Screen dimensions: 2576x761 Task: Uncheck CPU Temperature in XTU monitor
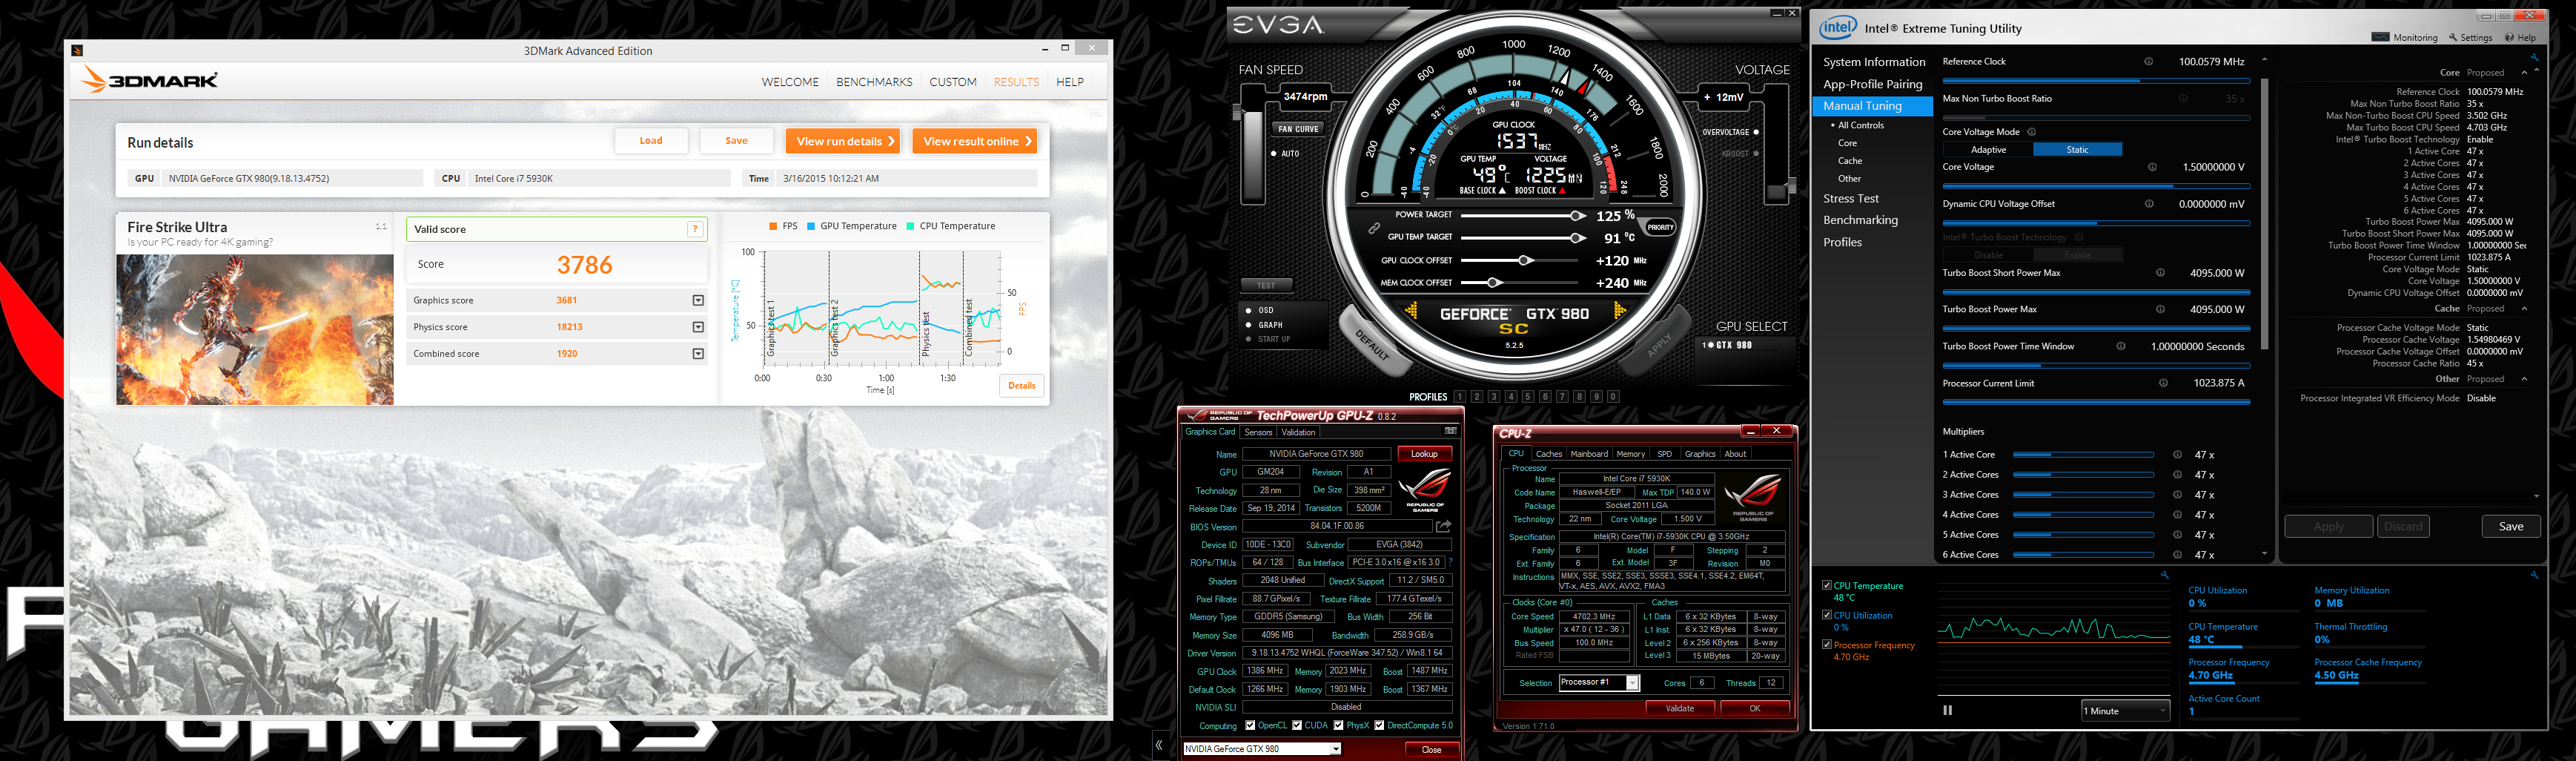[1827, 585]
